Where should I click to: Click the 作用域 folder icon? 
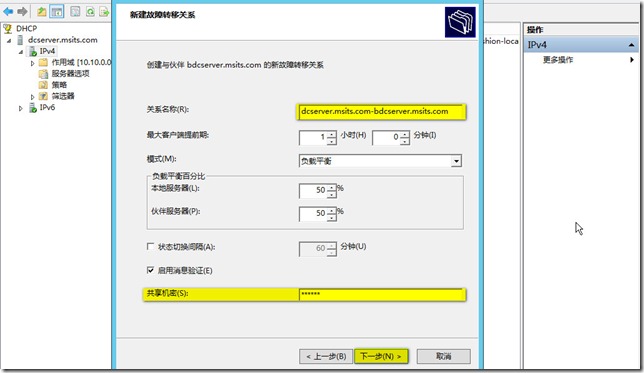pos(43,62)
